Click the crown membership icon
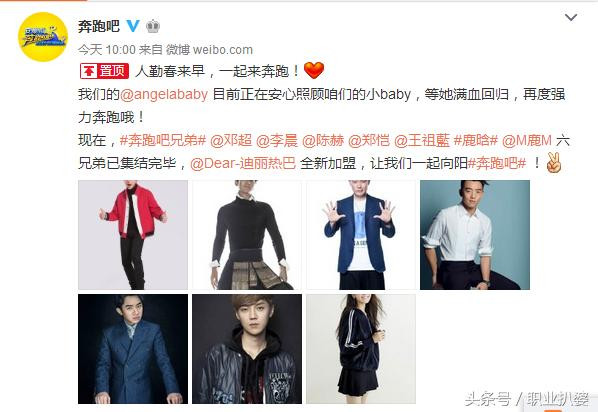The image size is (598, 412). [x=153, y=26]
